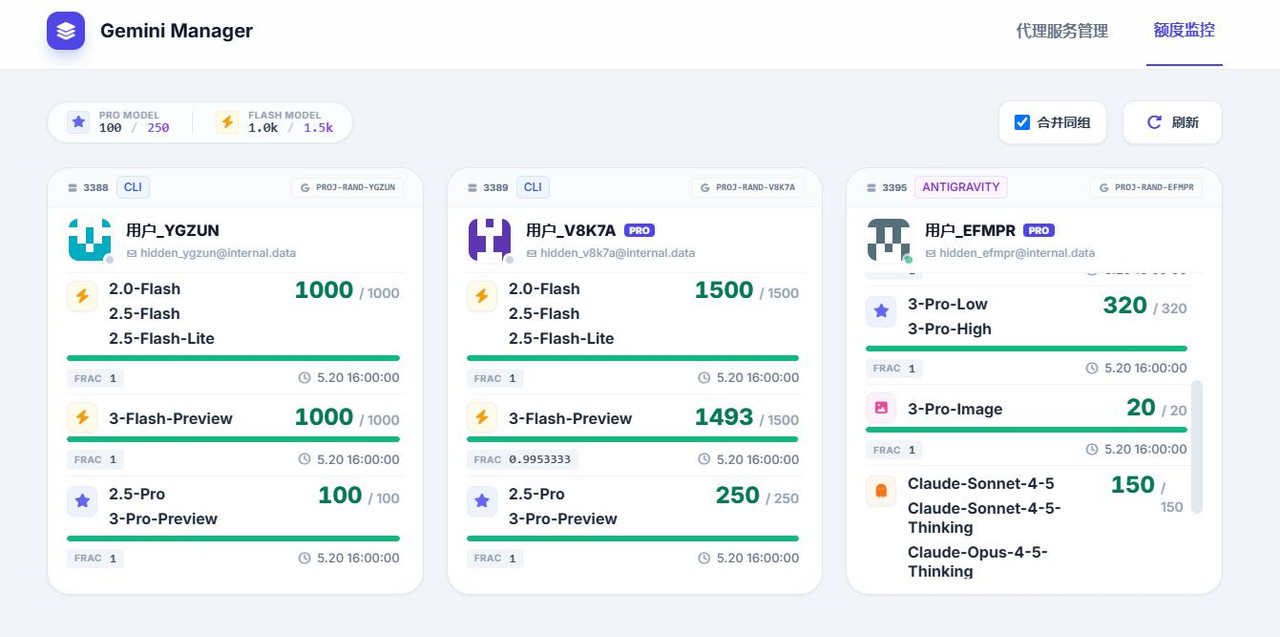Click the 1493 quota value
The height and width of the screenshot is (637, 1280).
(724, 417)
